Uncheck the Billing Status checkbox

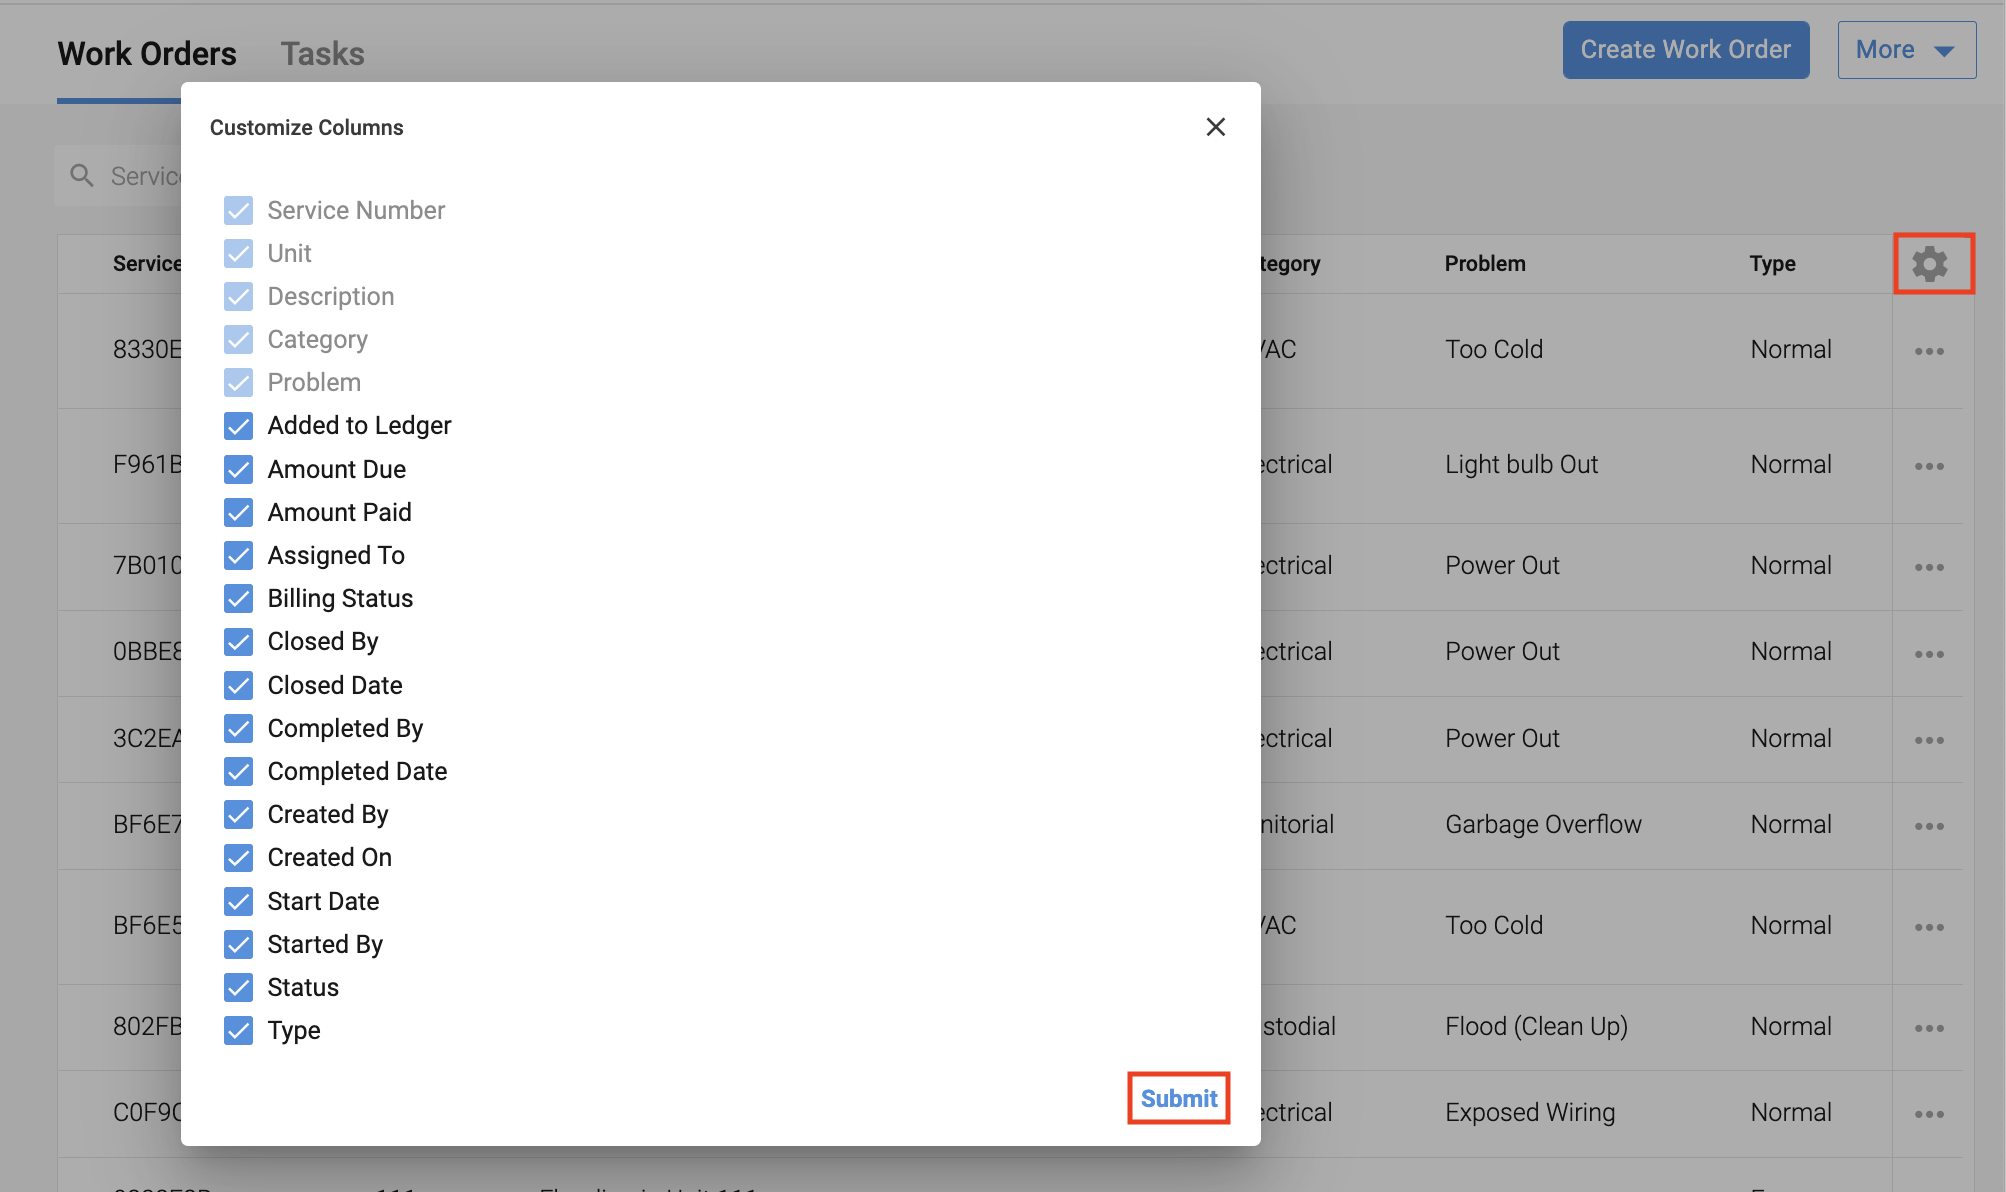pos(239,599)
